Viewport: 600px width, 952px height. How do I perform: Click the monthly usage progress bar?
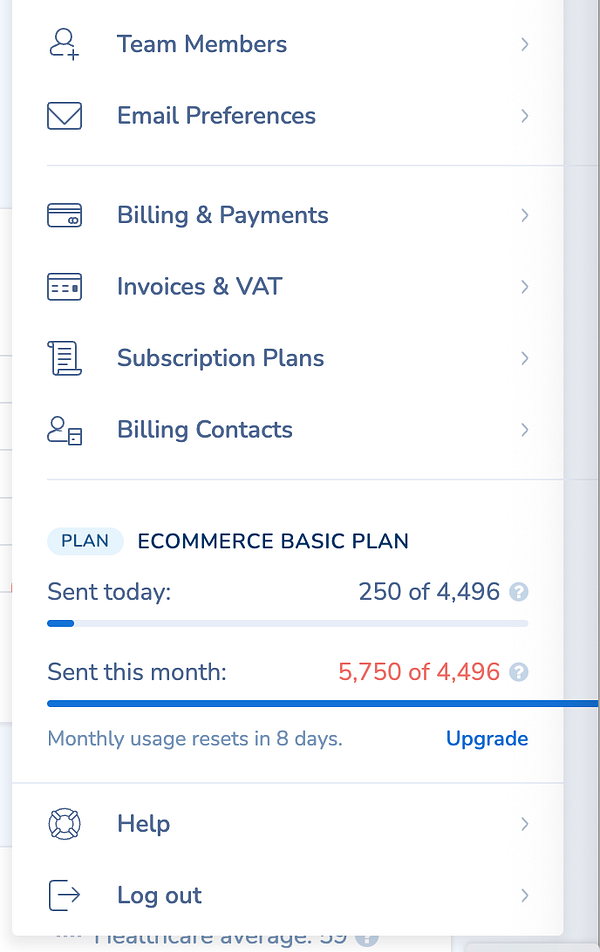pos(300,703)
